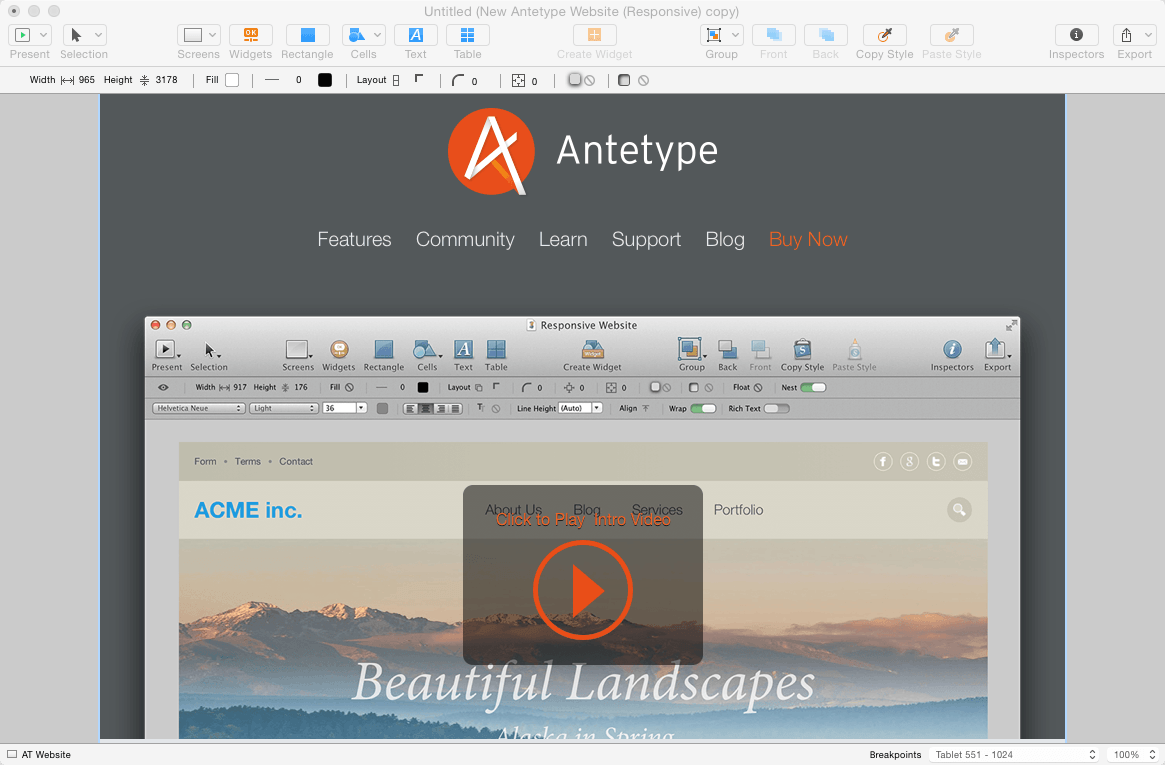Enable the inner shadow box in the main style bar
The image size is (1165, 765).
624,80
